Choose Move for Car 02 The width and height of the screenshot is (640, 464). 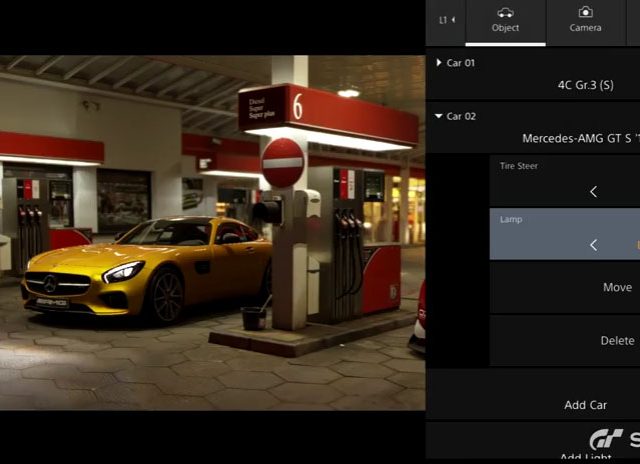[x=617, y=287]
